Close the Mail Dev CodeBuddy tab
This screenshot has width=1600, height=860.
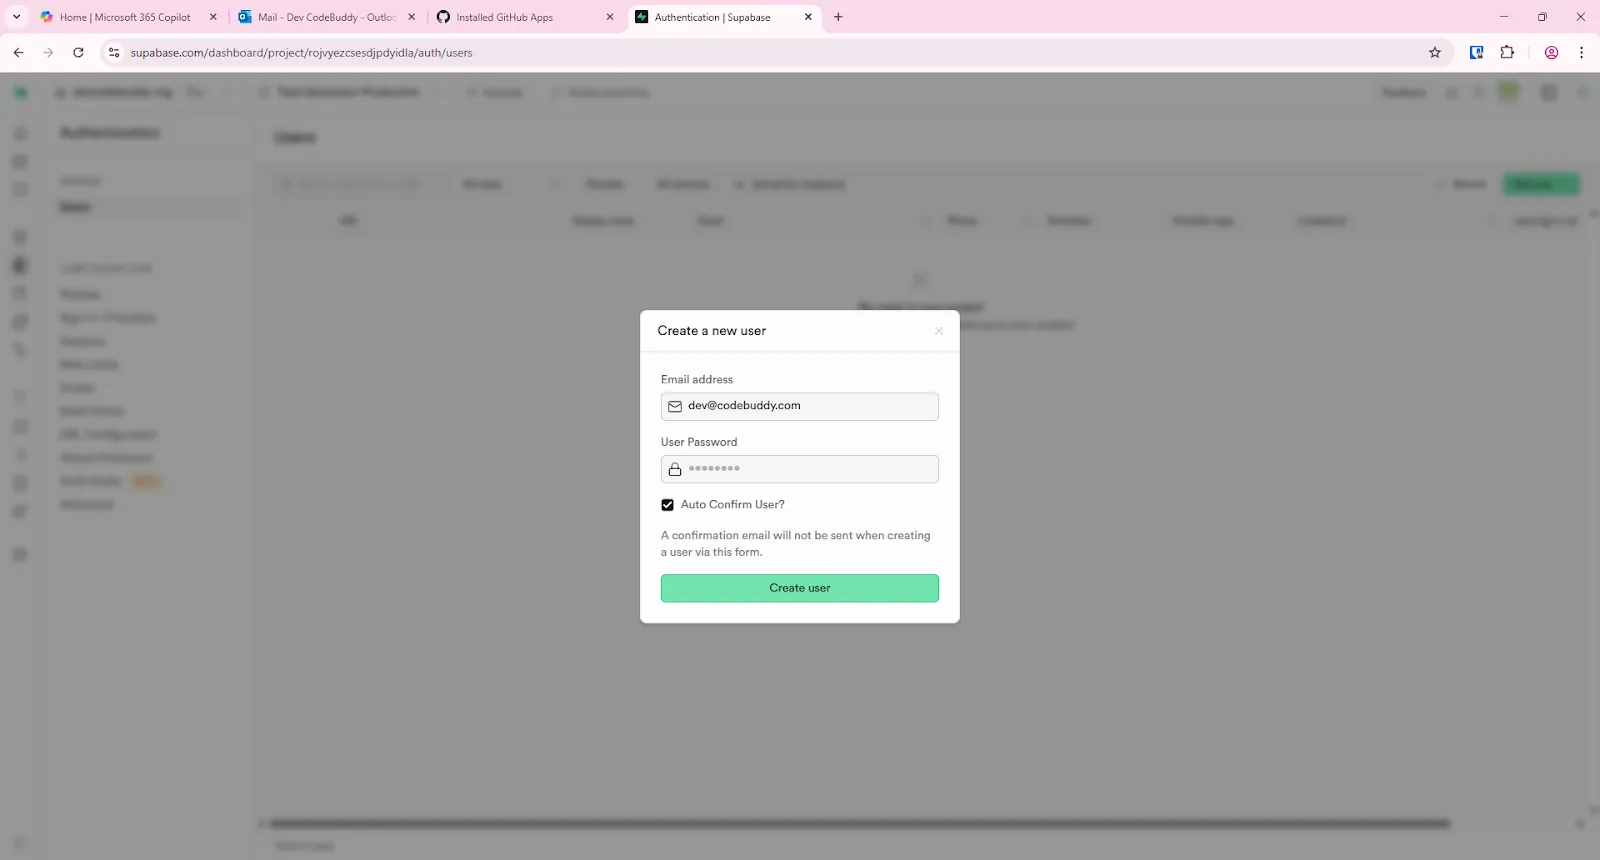(411, 17)
